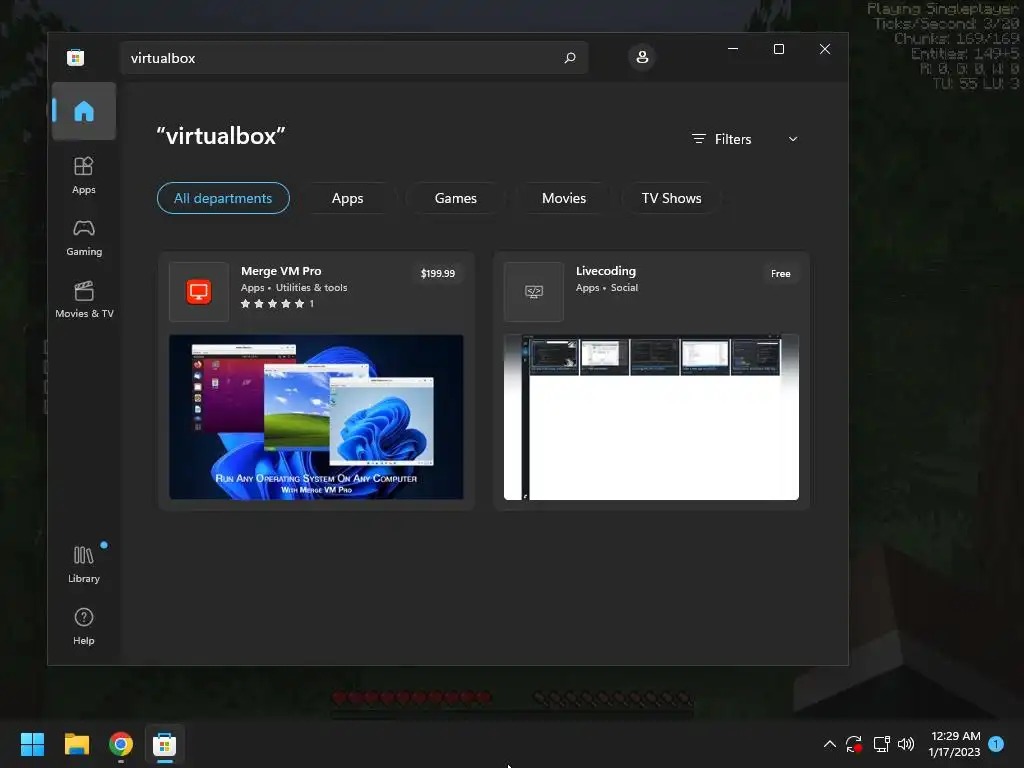Click the "virtualbox" results heading
The width and height of the screenshot is (1024, 768).
point(221,136)
